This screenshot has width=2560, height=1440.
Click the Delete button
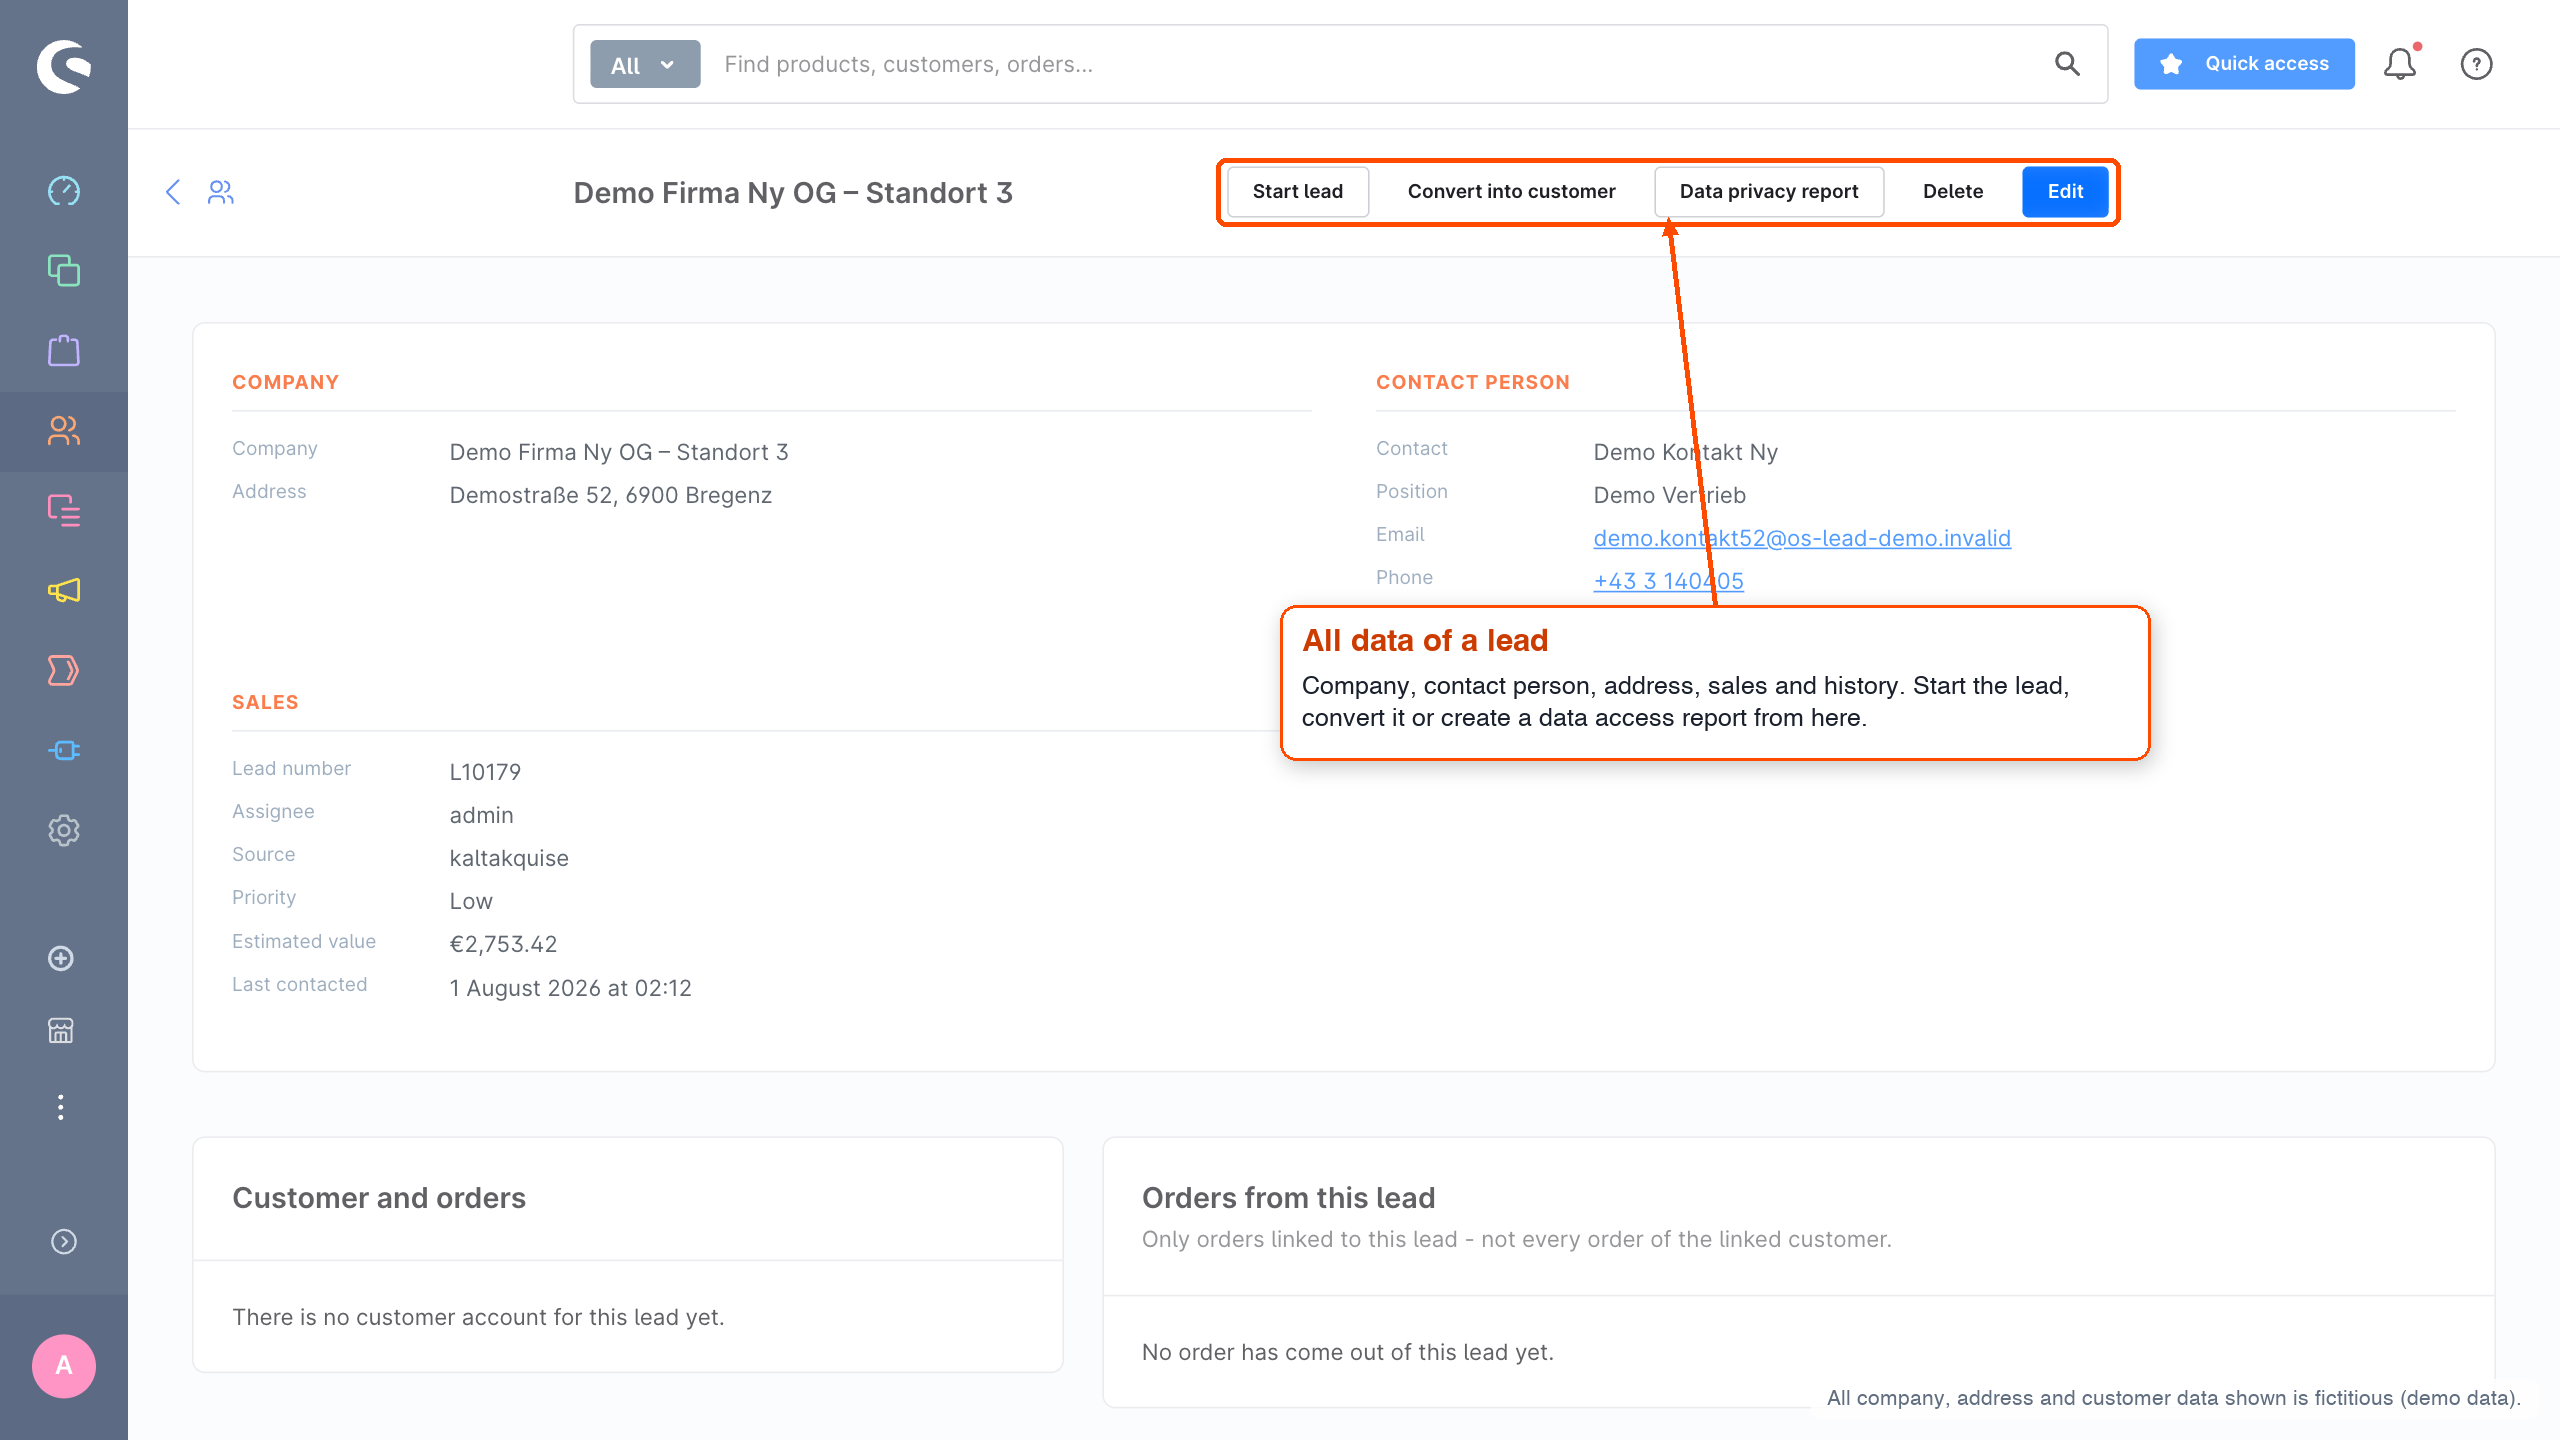click(x=1953, y=191)
